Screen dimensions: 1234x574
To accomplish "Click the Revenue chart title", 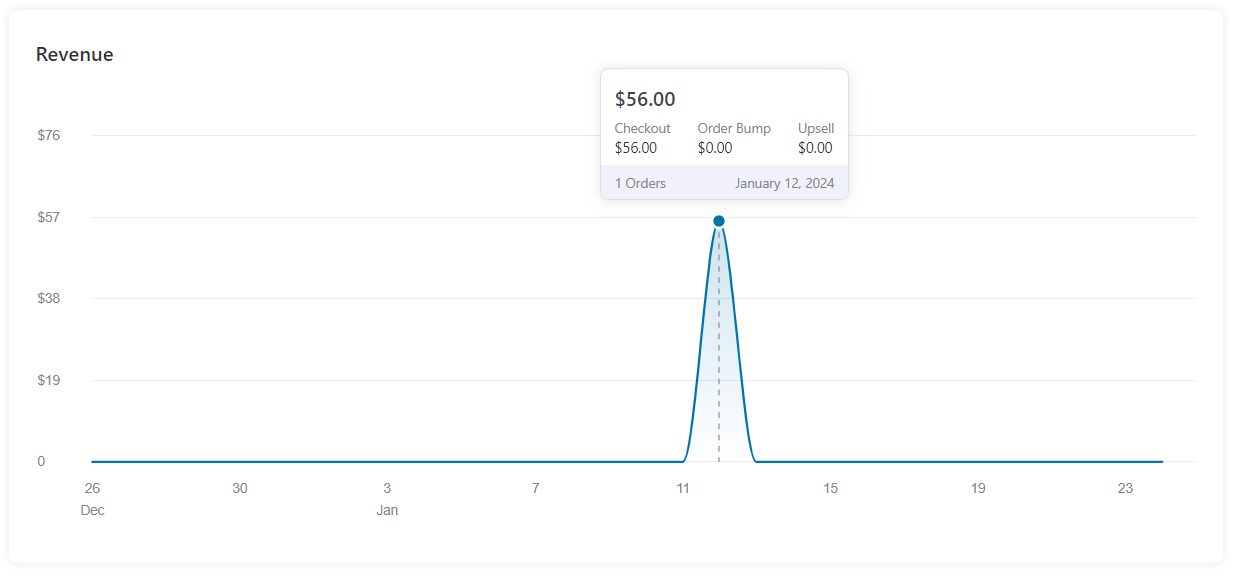I will 75,55.
